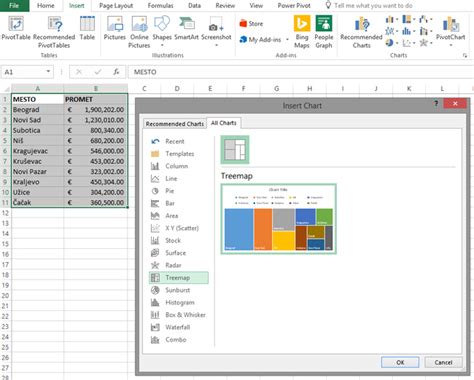474x380 pixels.
Task: Select Recent in chart type list
Action: (179, 141)
